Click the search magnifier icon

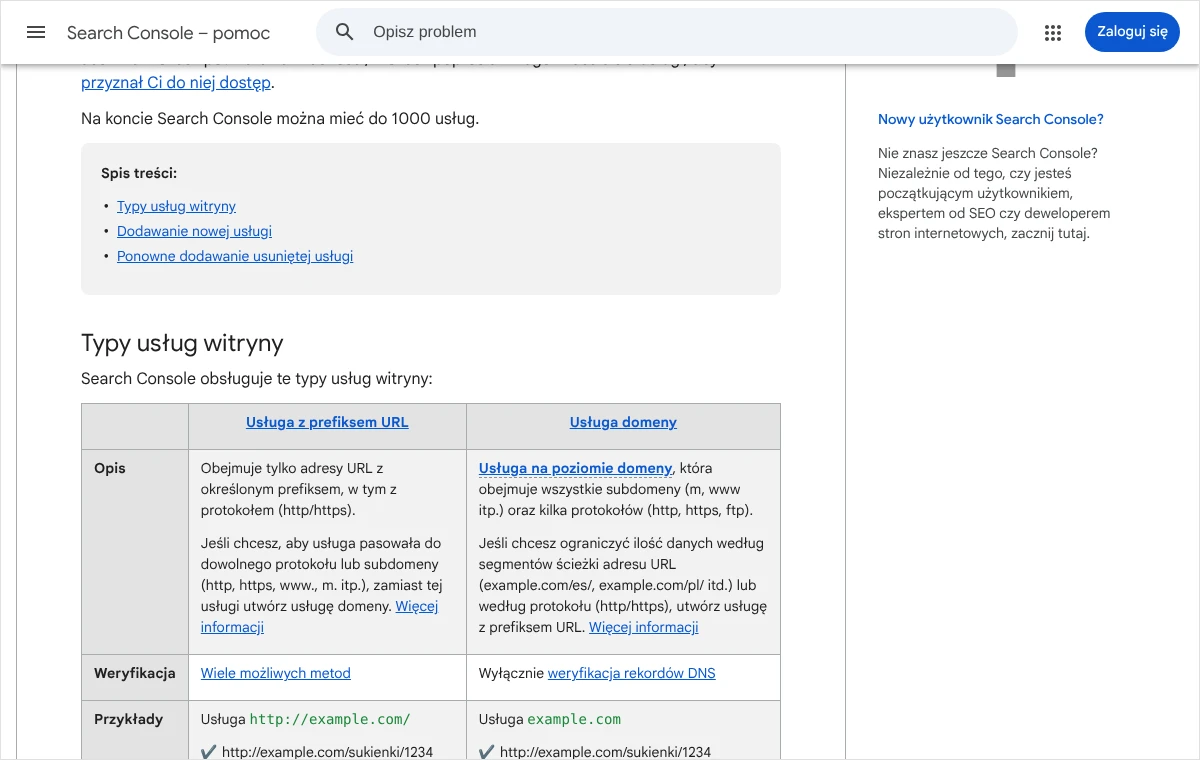point(345,32)
